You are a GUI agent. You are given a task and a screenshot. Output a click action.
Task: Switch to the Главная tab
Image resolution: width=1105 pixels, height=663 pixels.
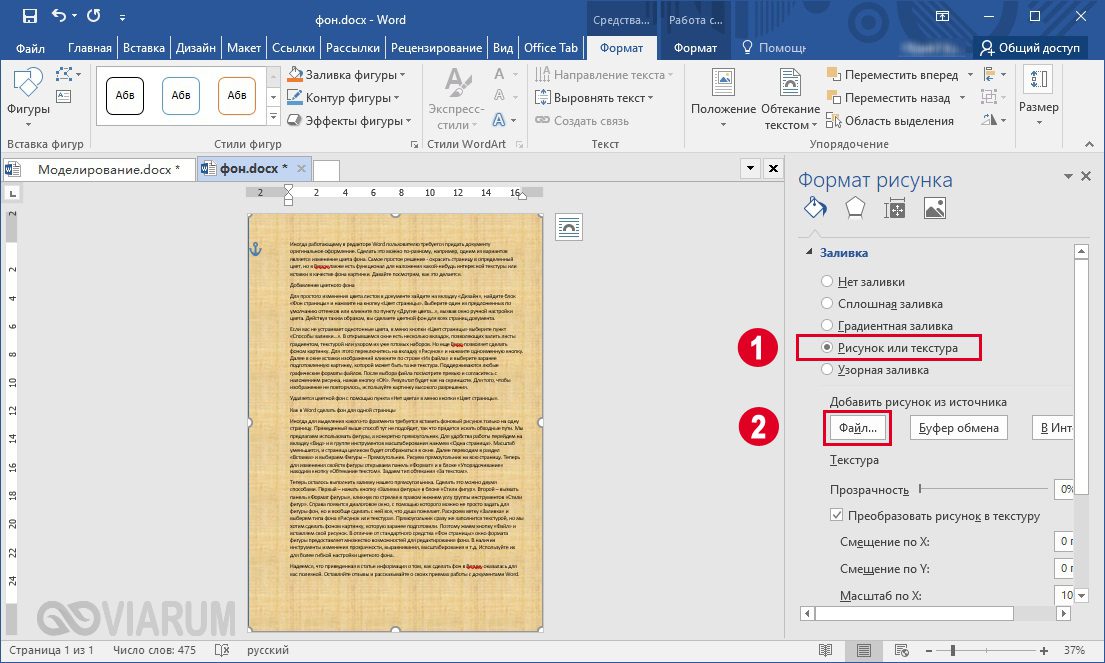tap(89, 48)
